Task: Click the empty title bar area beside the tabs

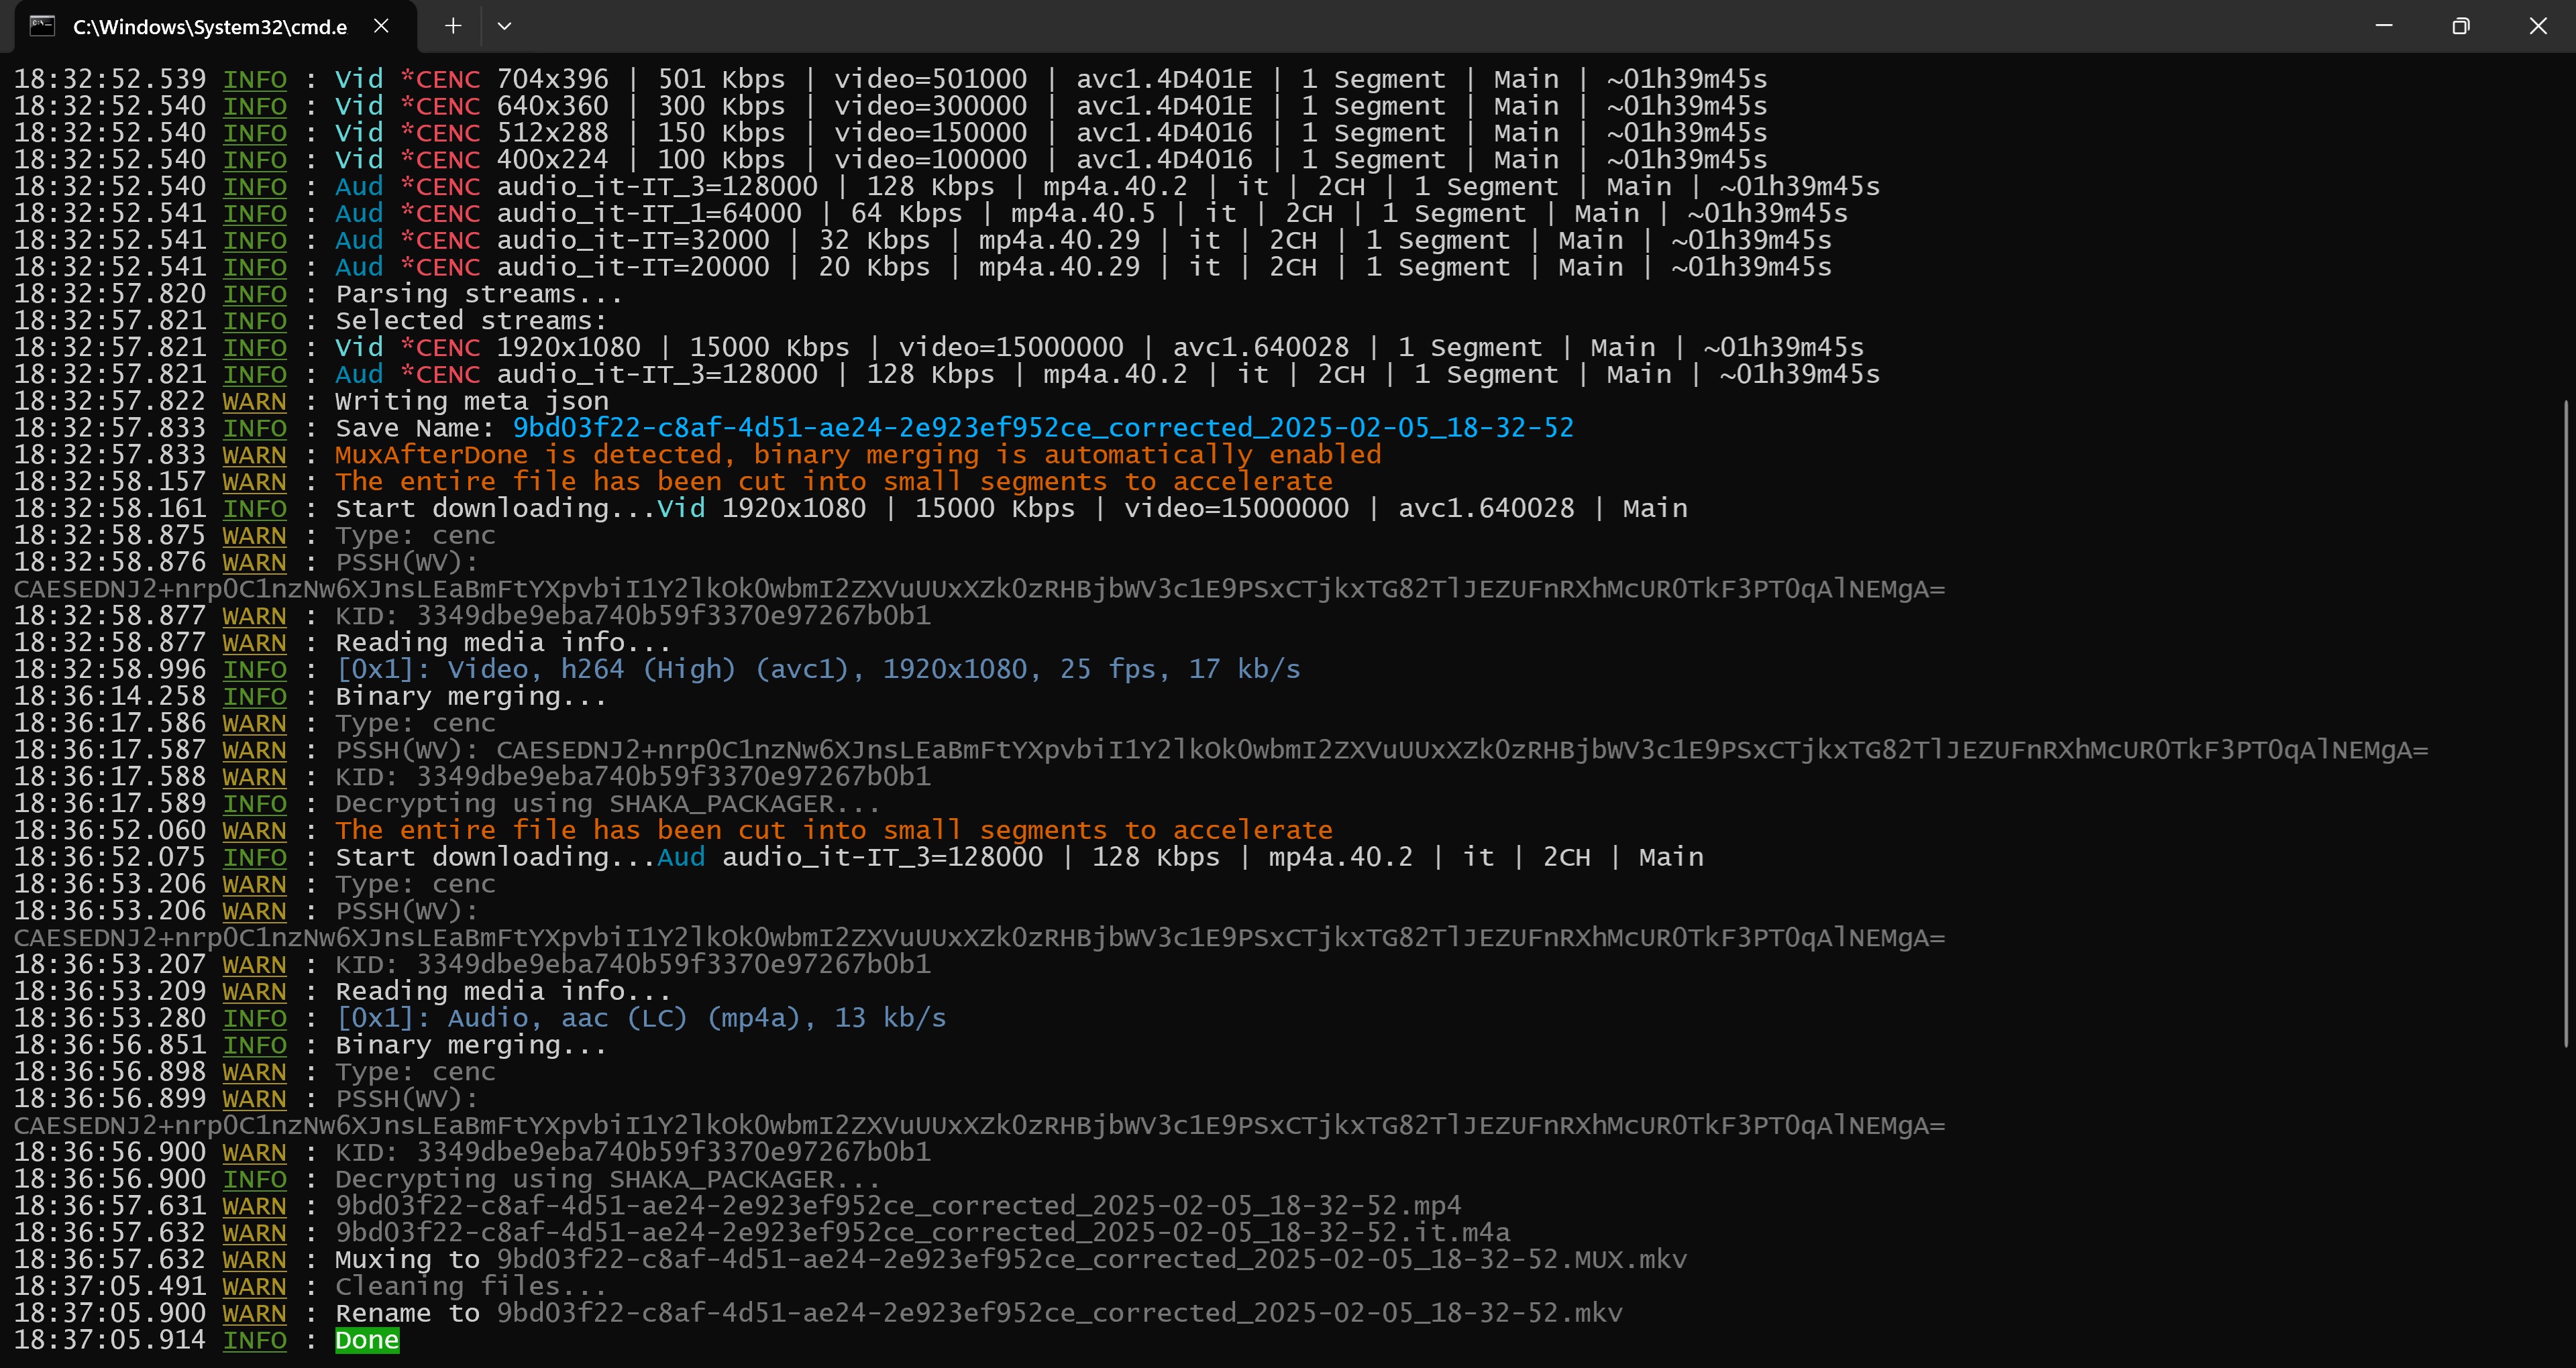Action: coord(1400,26)
